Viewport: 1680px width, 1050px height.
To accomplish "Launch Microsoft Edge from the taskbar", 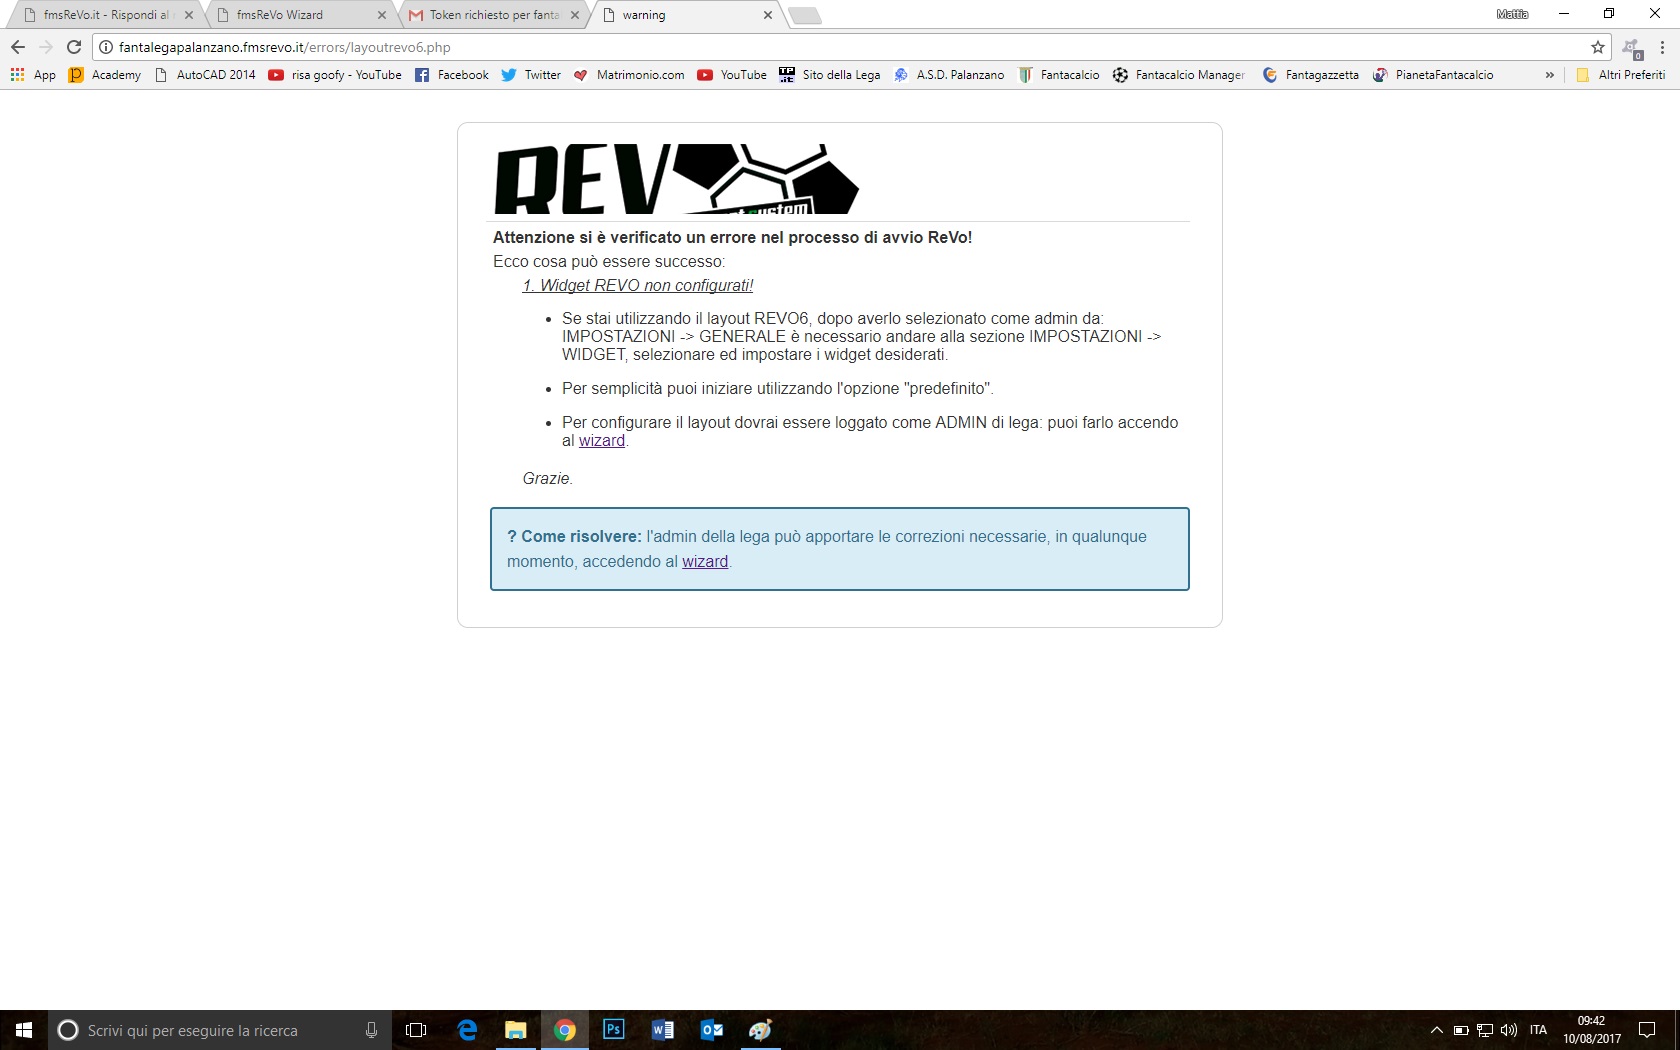I will point(467,1029).
